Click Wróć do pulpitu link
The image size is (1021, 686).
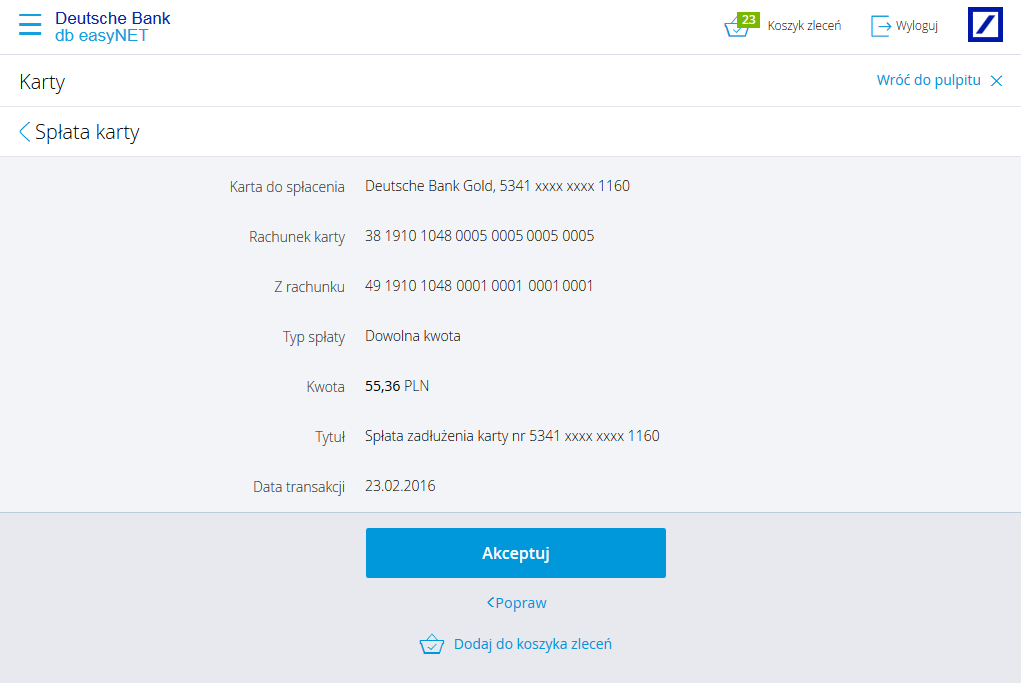929,80
